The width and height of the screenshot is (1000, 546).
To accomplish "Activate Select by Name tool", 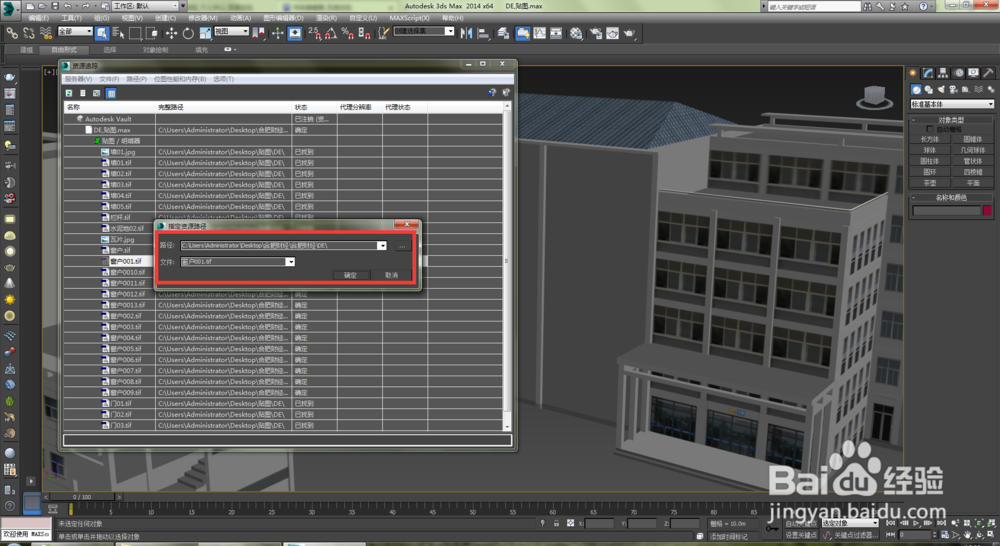I will 119,33.
